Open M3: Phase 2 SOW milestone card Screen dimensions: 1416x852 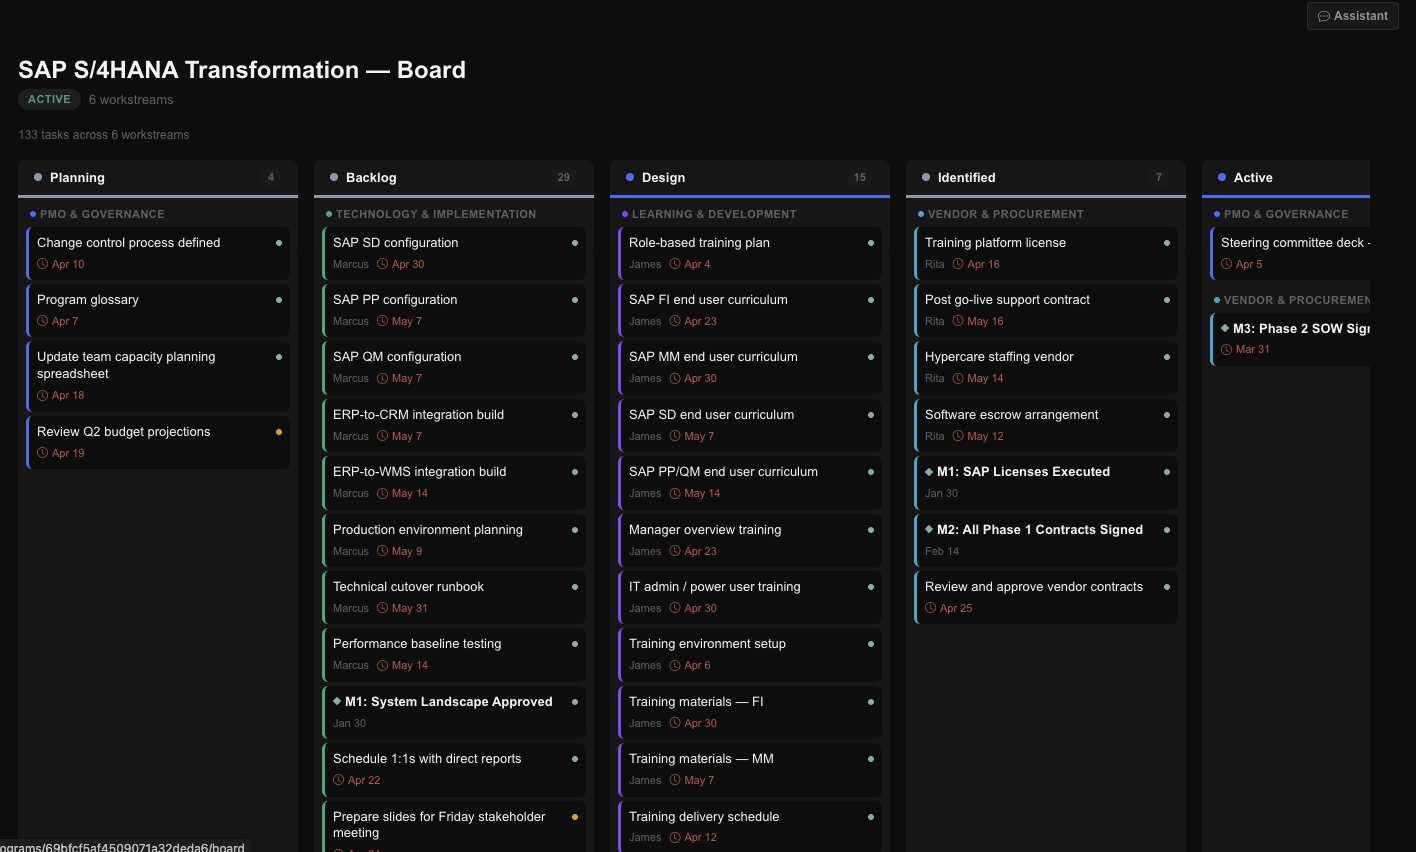[1290, 339]
